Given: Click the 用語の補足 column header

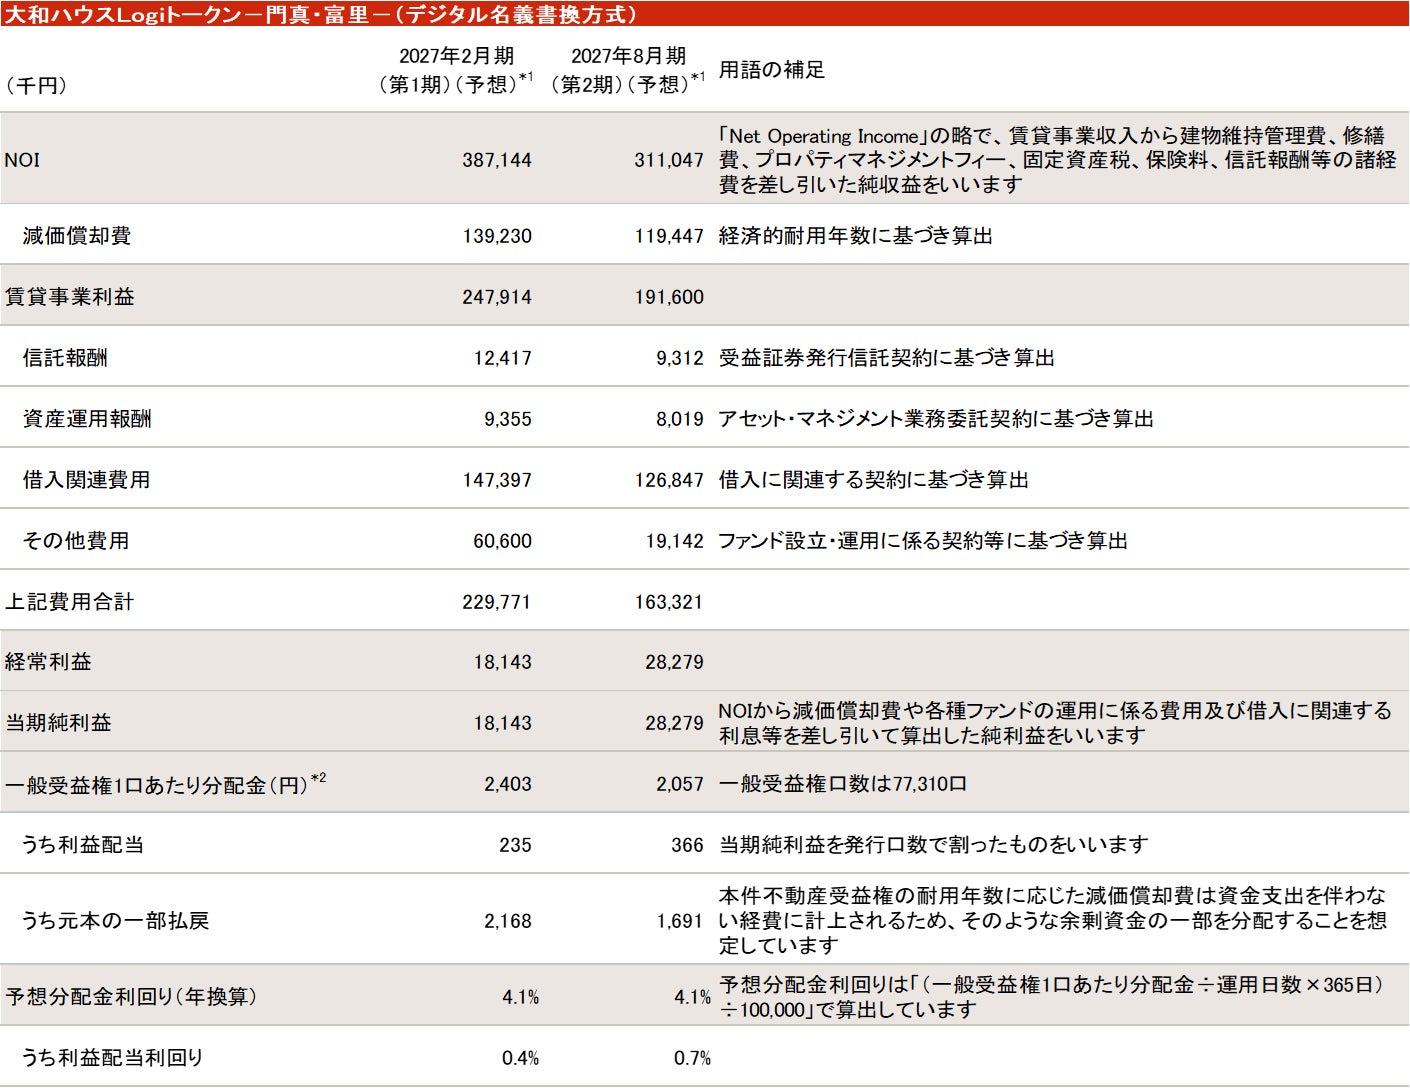Looking at the screenshot, I should click(772, 70).
